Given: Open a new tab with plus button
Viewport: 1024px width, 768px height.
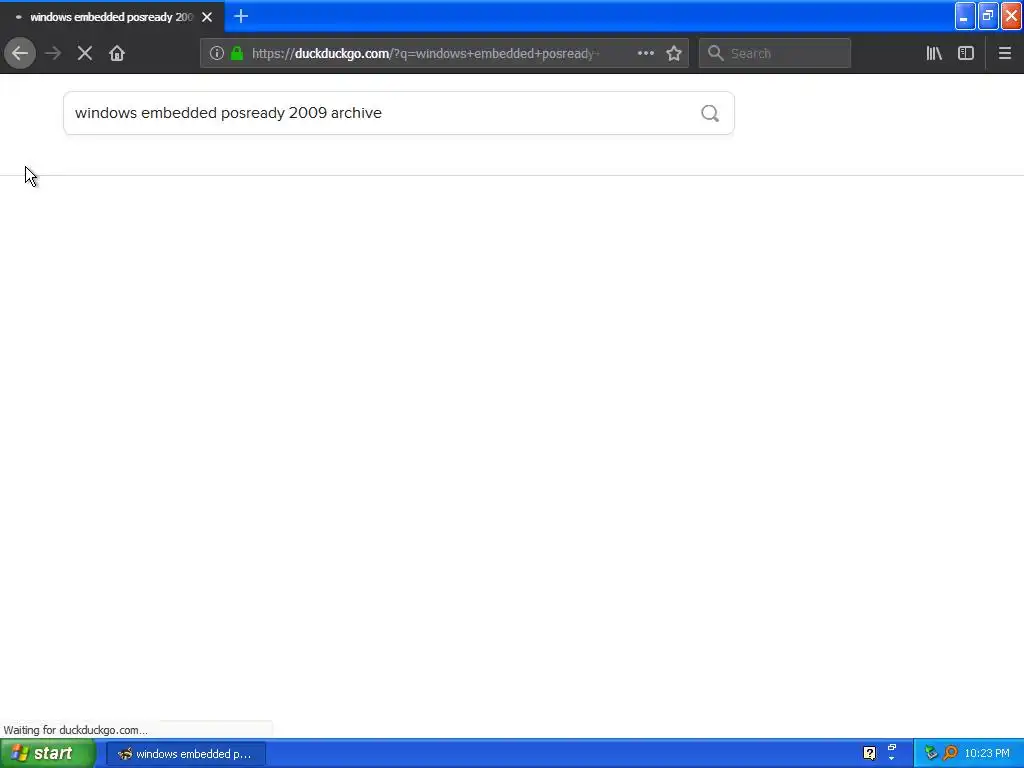Looking at the screenshot, I should click(241, 16).
